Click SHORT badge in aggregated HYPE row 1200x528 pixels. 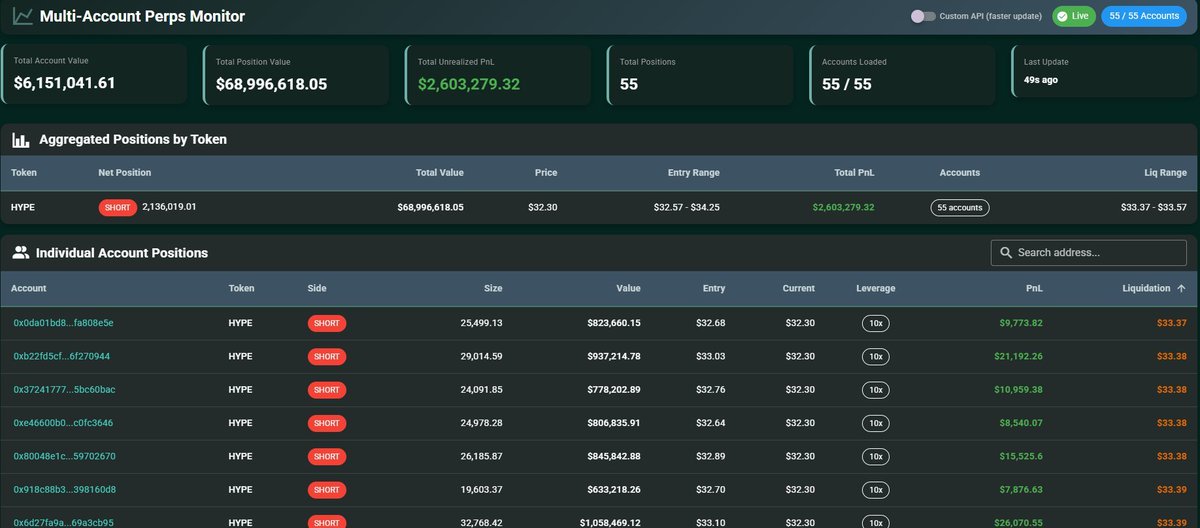(x=118, y=207)
